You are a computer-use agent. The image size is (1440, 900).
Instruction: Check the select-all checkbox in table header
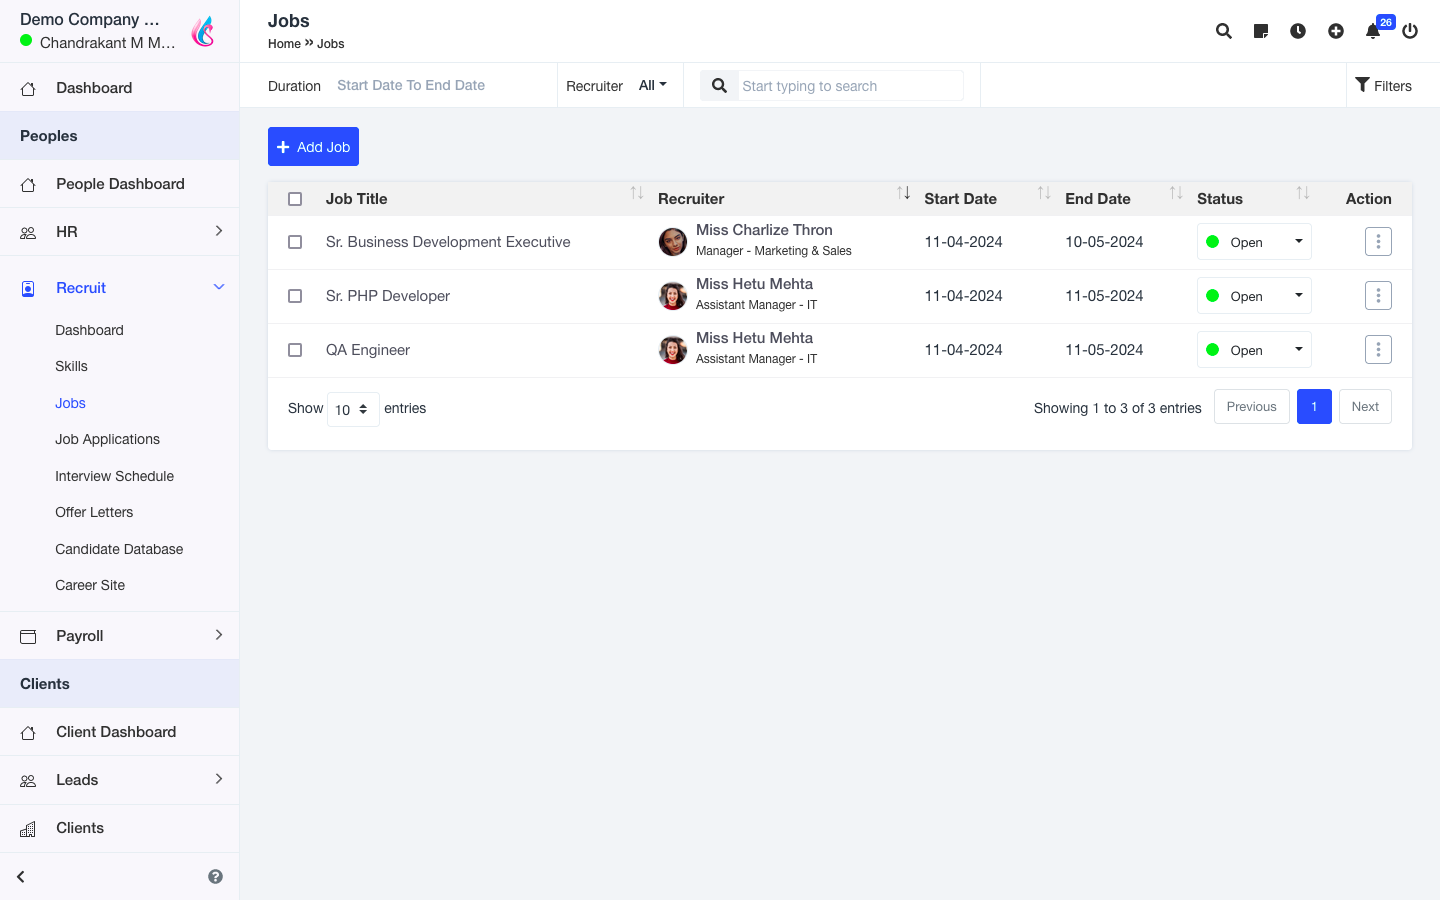pos(295,199)
